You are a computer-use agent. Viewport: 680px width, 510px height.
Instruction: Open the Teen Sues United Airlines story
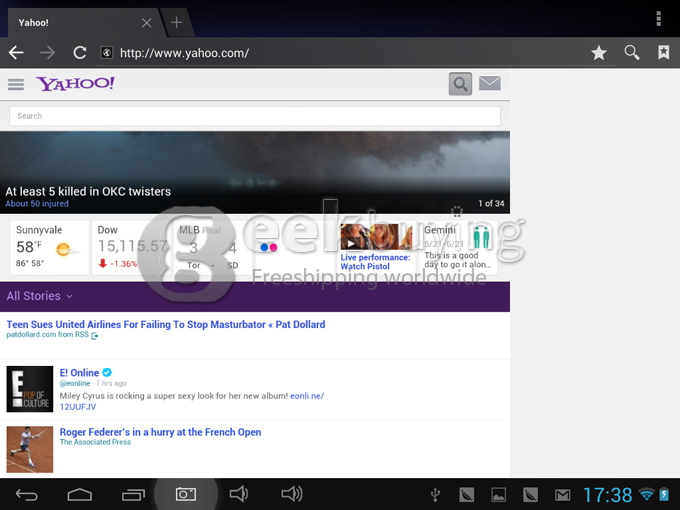pos(166,324)
